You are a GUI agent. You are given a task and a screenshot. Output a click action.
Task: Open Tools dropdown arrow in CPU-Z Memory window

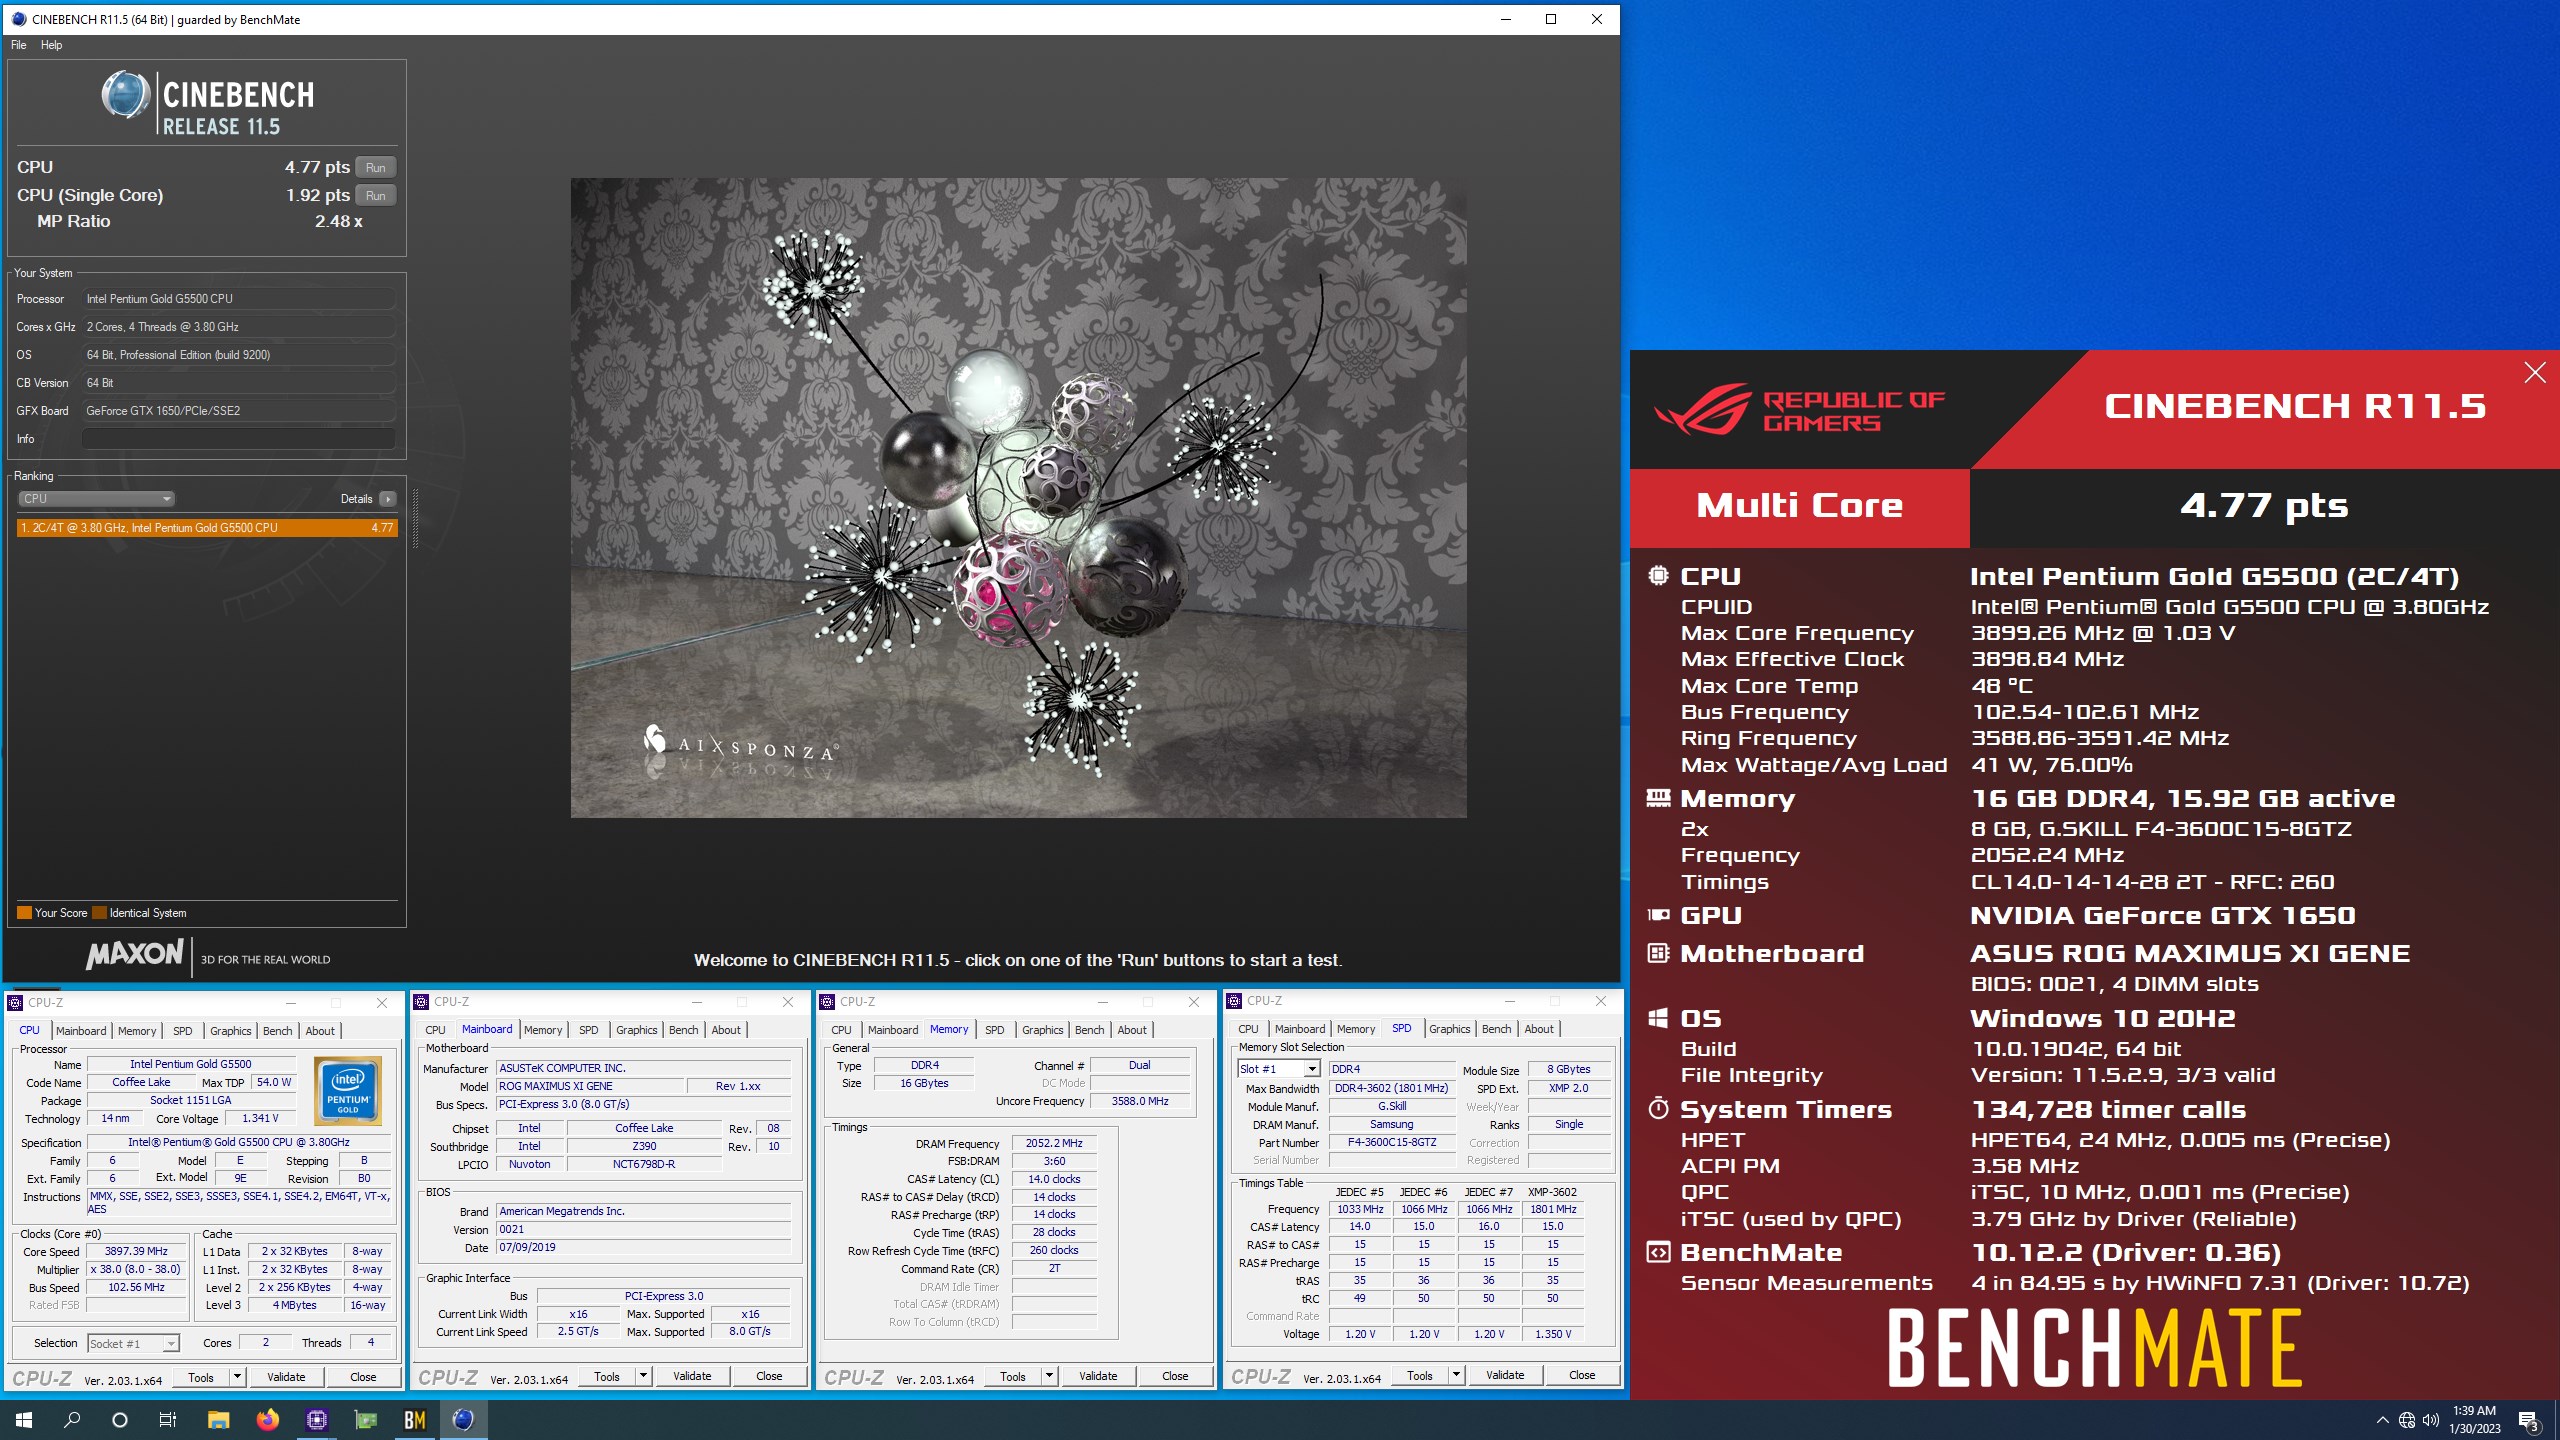(1049, 1376)
